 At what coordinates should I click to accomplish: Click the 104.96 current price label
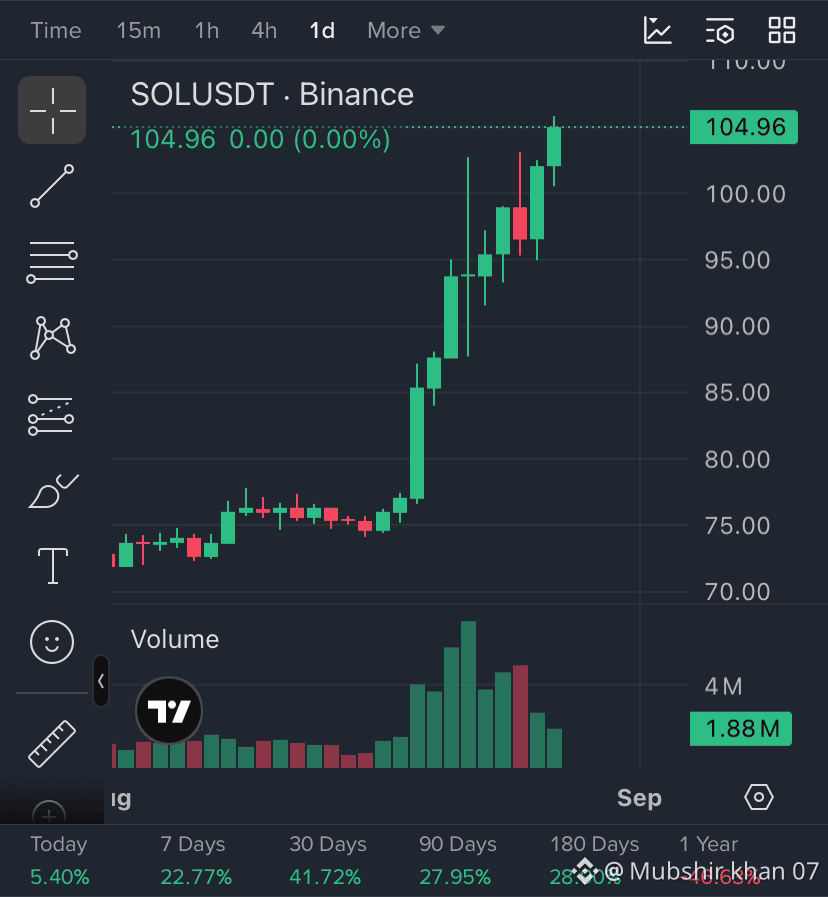[x=744, y=127]
